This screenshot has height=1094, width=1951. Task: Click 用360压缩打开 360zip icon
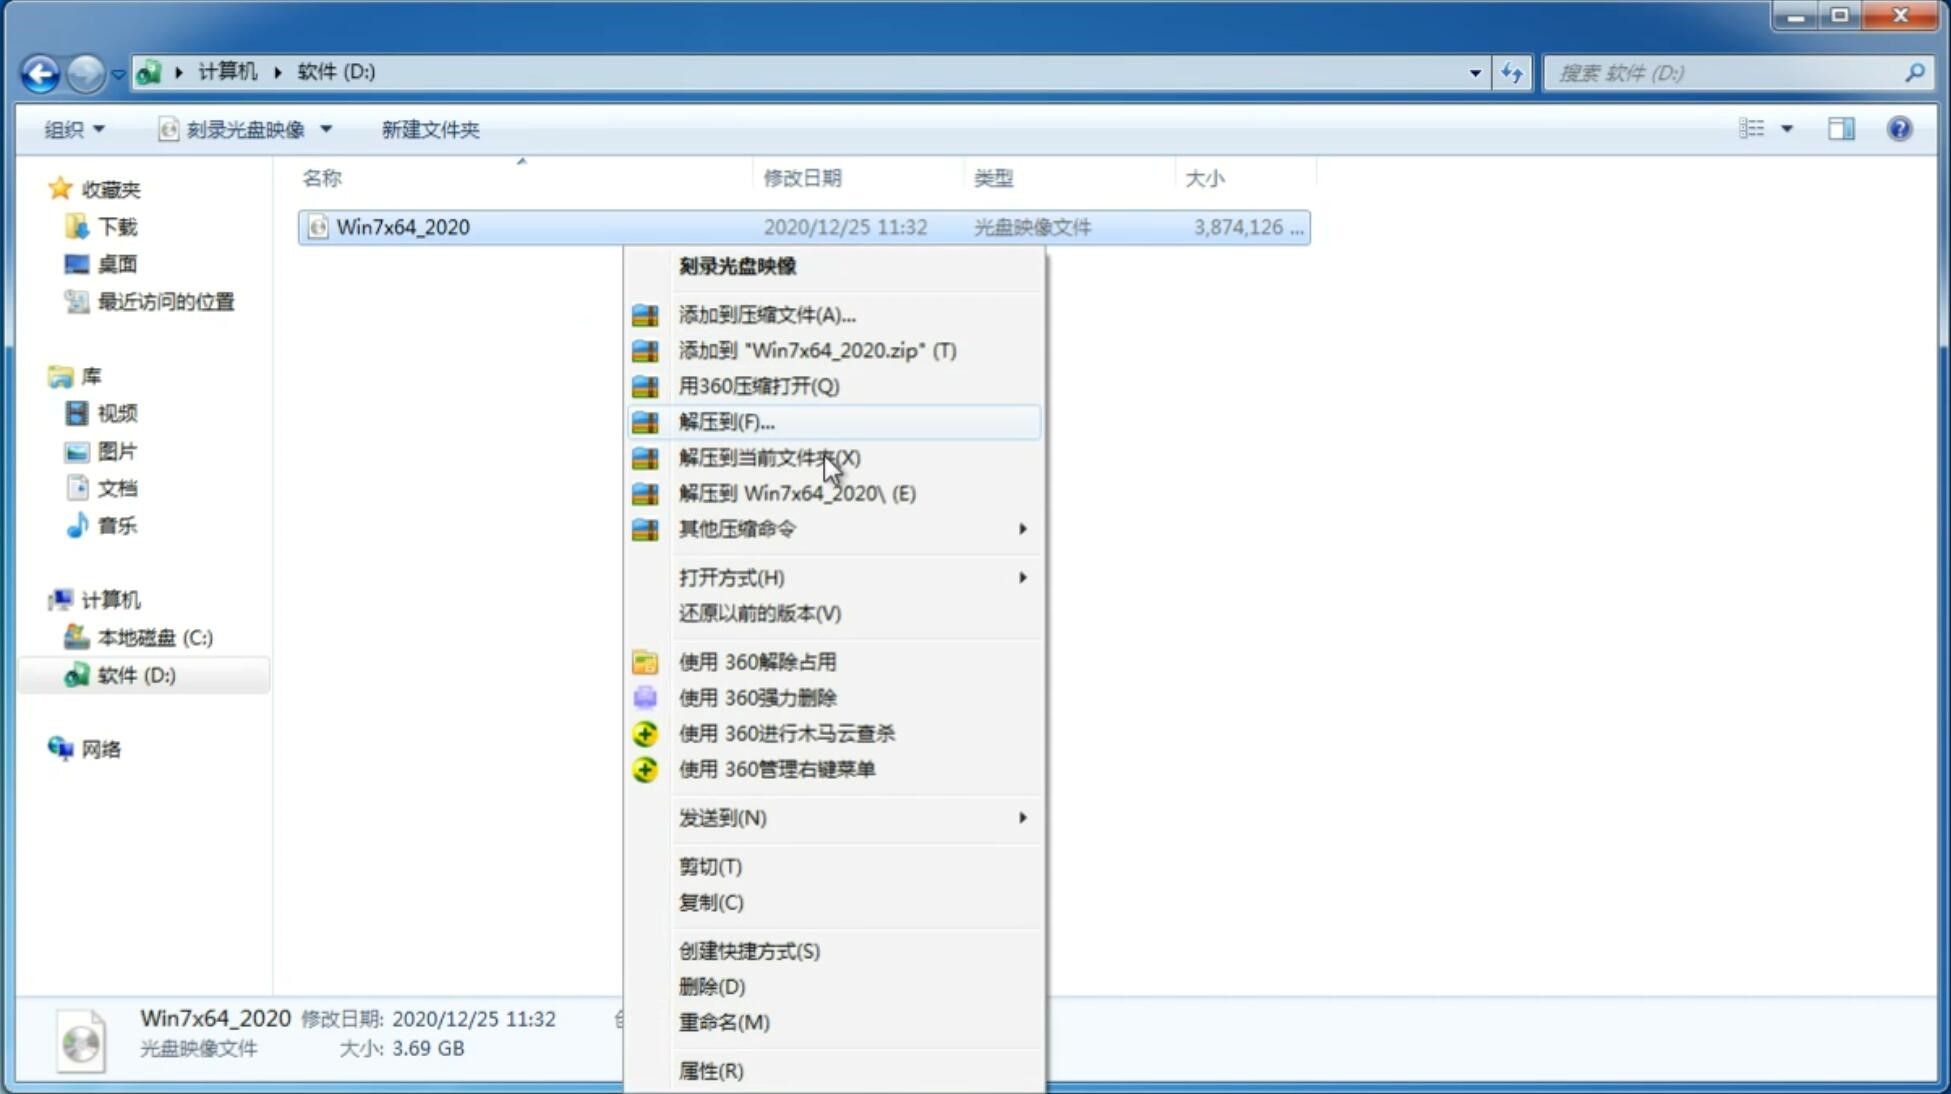[x=647, y=385]
